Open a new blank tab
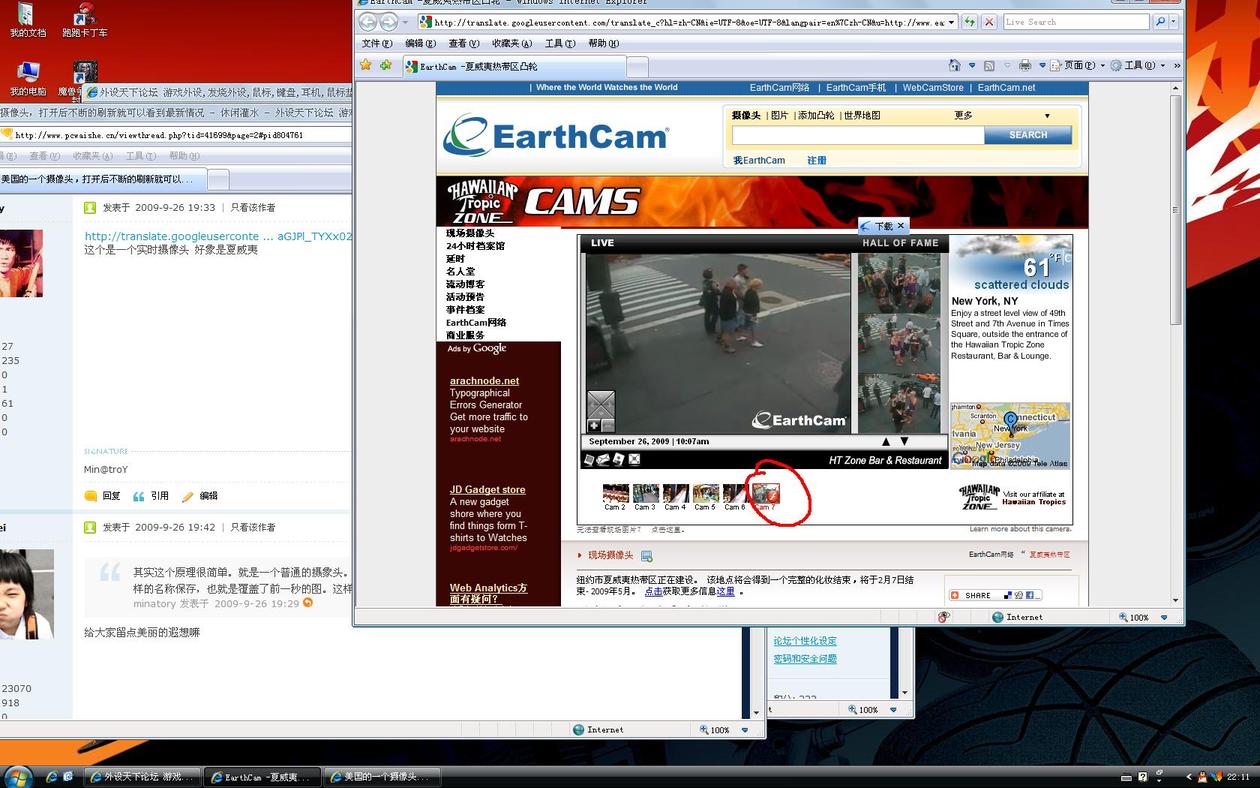This screenshot has height=788, width=1260. click(637, 67)
